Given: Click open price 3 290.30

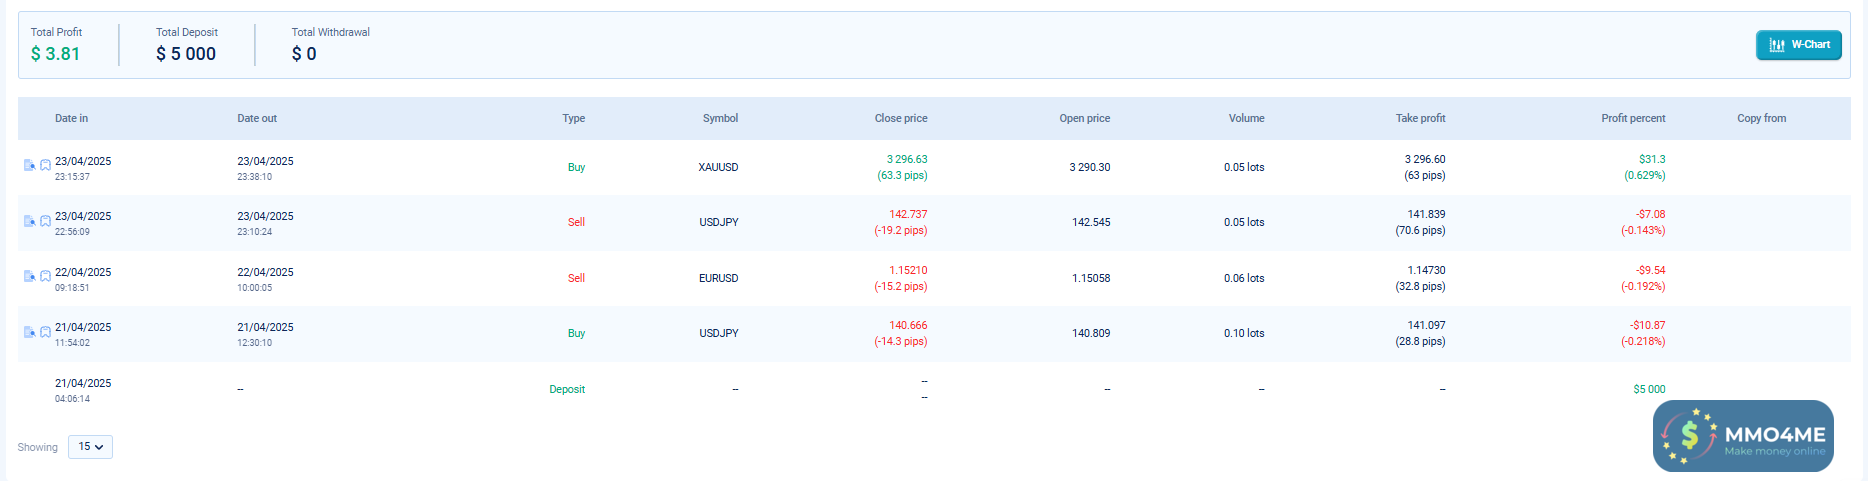Looking at the screenshot, I should [1090, 167].
